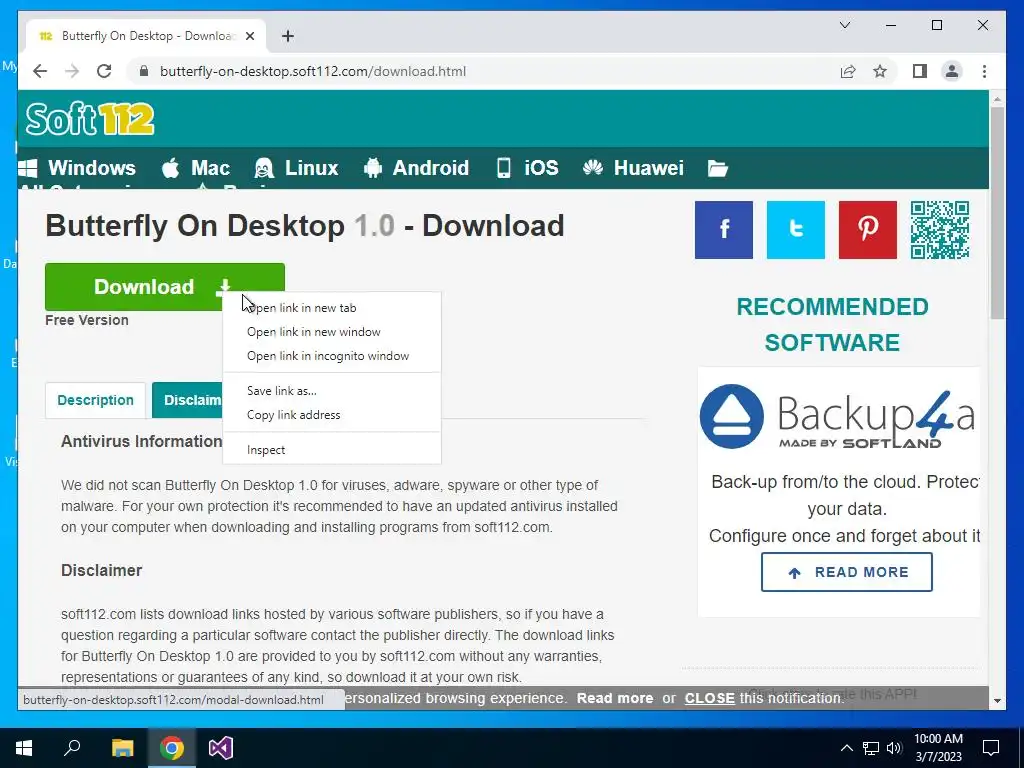Click the Backup4all logo banner

838,417
